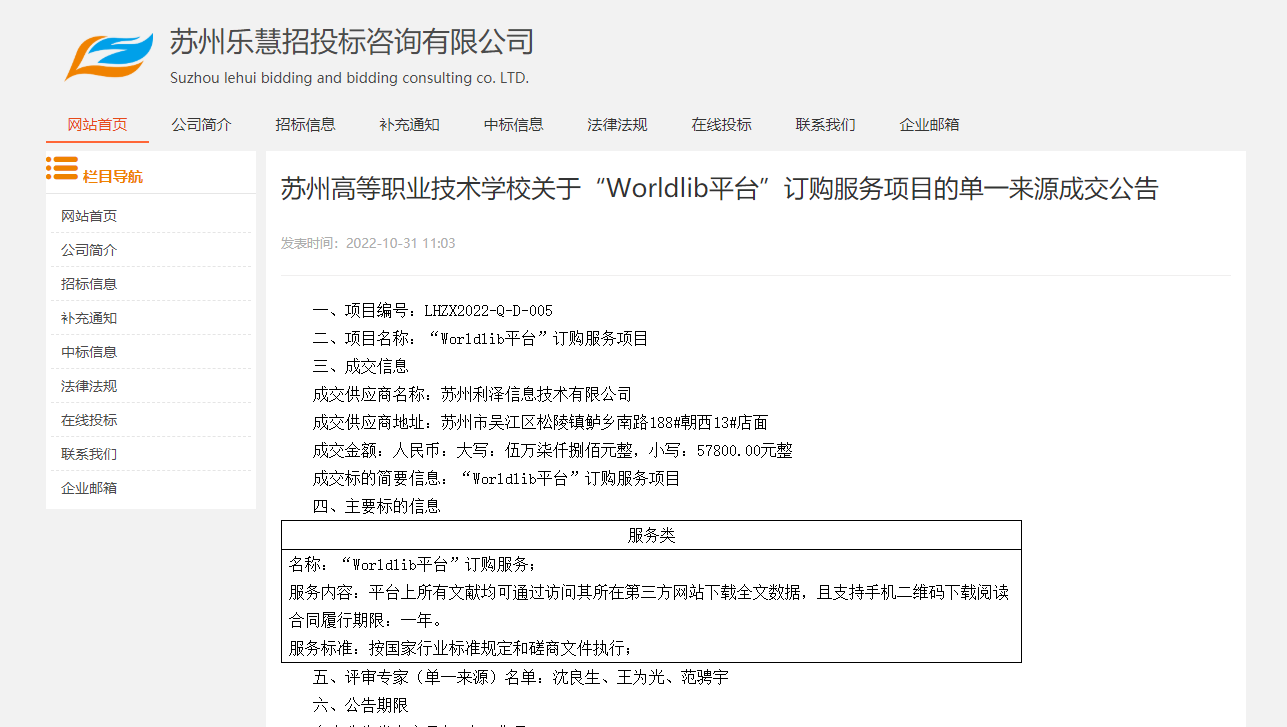
Task: Click the English subtitle Suzhou lehui bidding
Action: (x=349, y=78)
